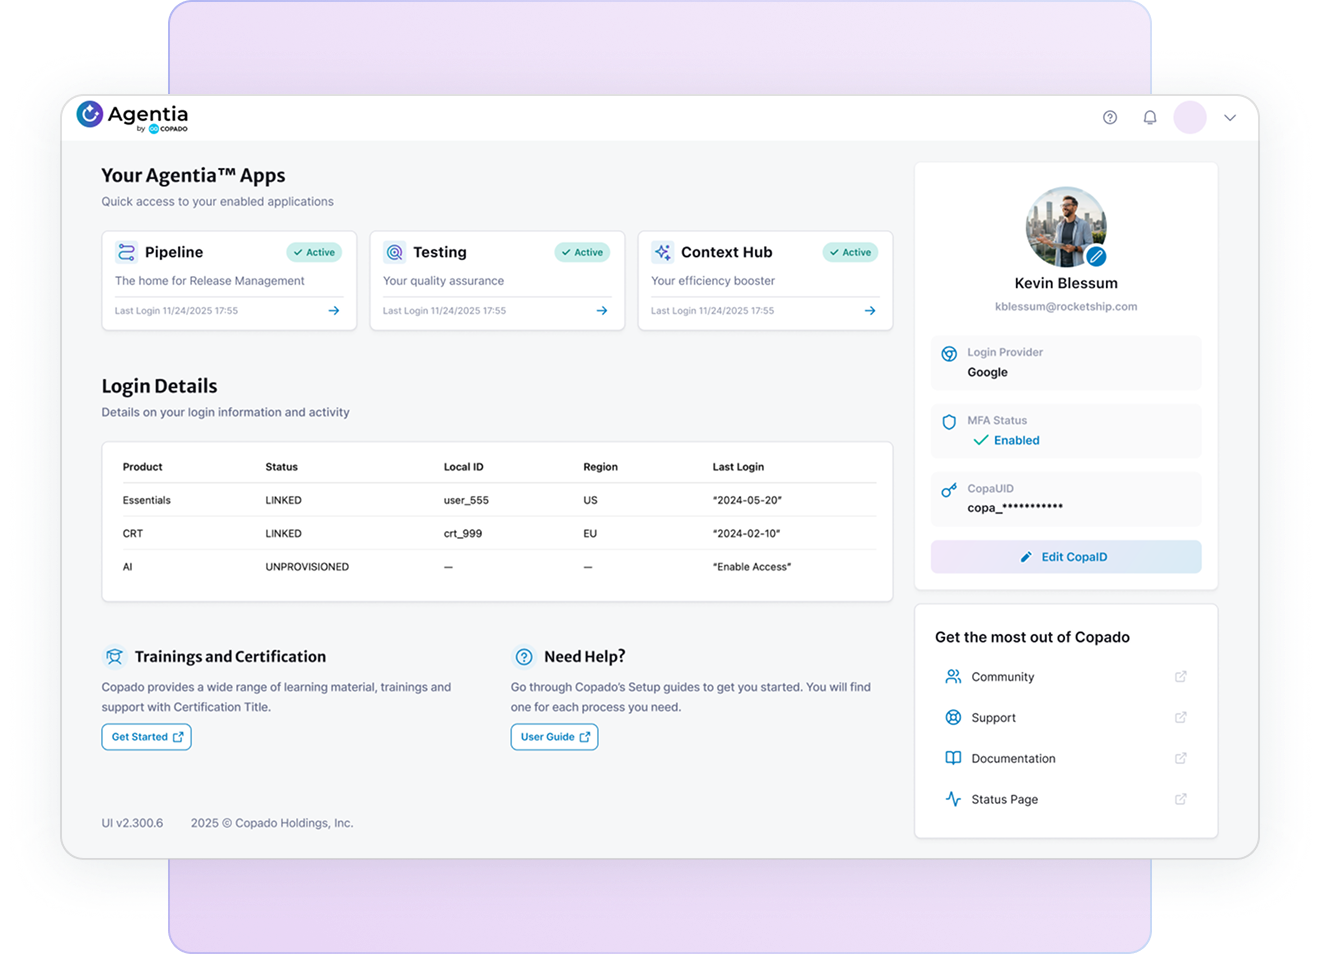Click the Active badge on Pipeline card

[314, 252]
